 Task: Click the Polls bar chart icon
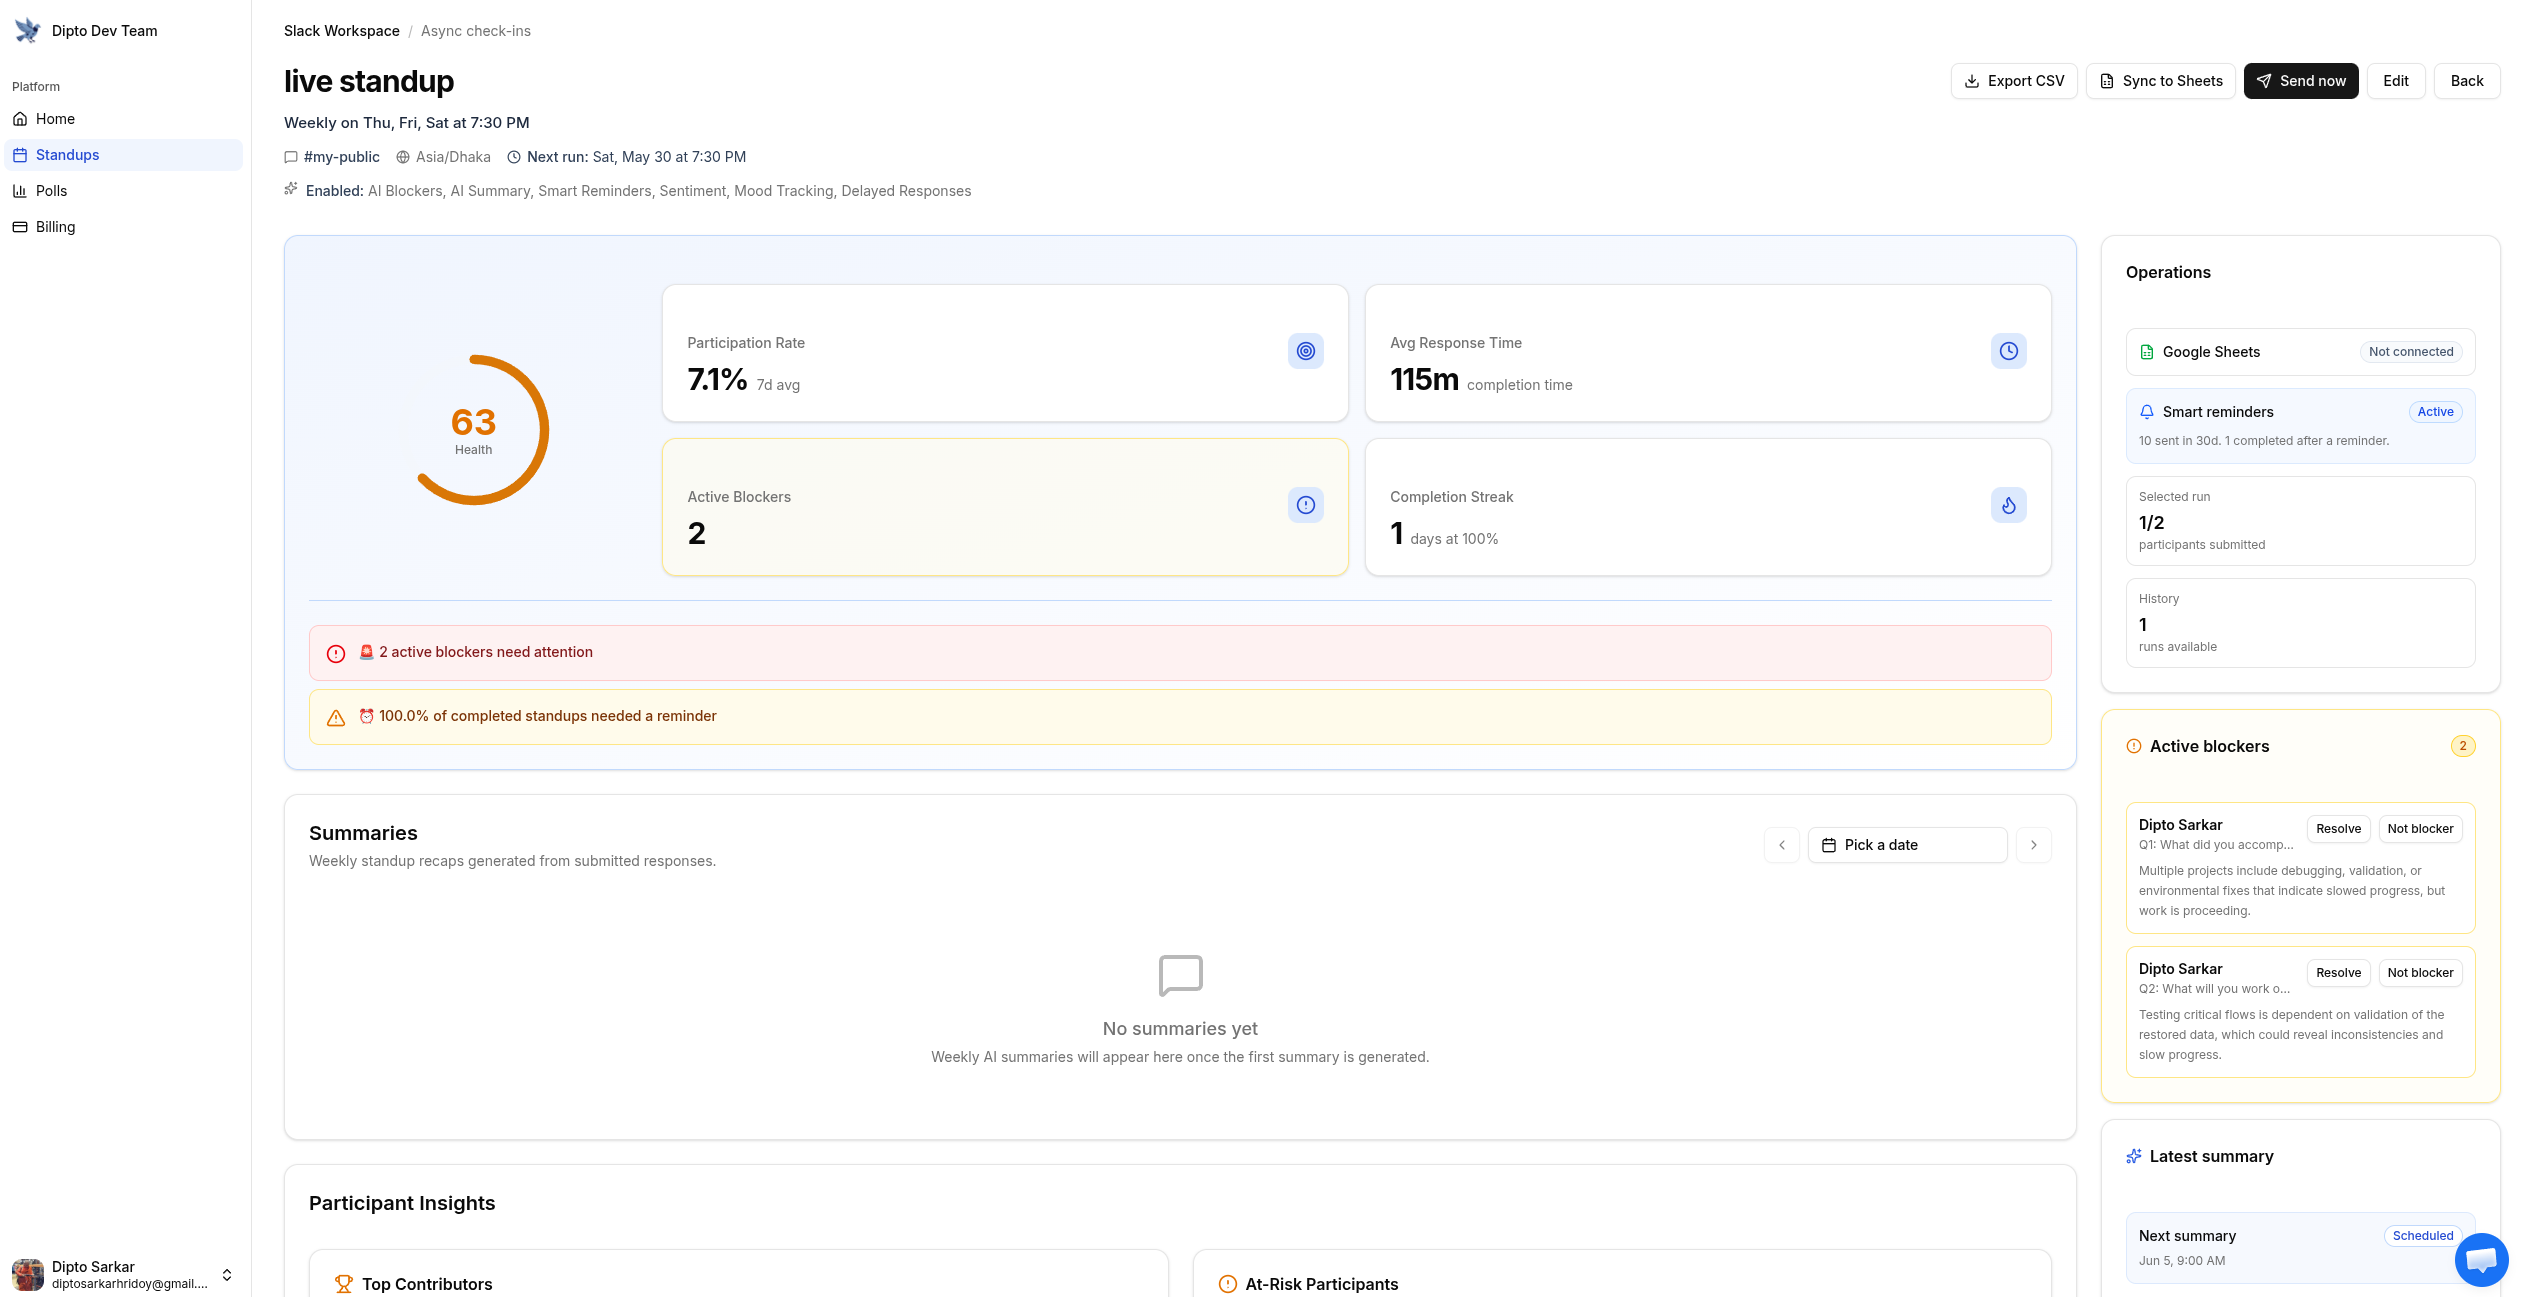(x=20, y=191)
